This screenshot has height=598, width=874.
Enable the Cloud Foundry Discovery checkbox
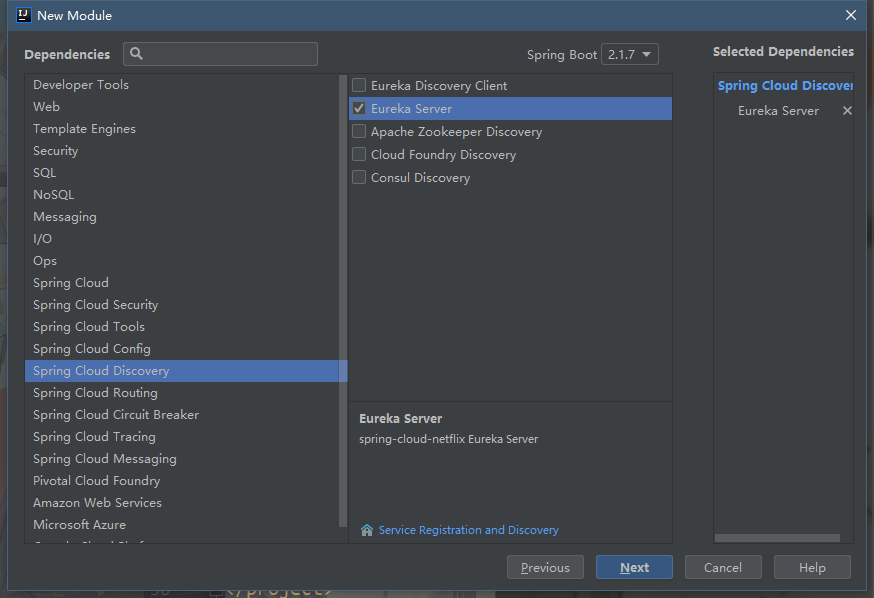(359, 155)
